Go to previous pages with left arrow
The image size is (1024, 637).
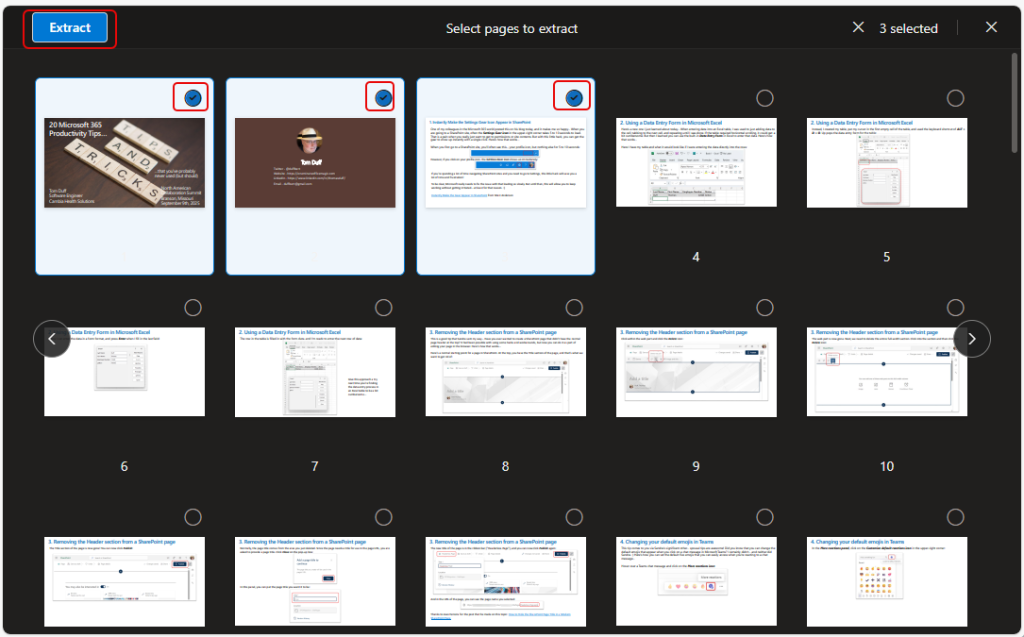click(x=52, y=338)
